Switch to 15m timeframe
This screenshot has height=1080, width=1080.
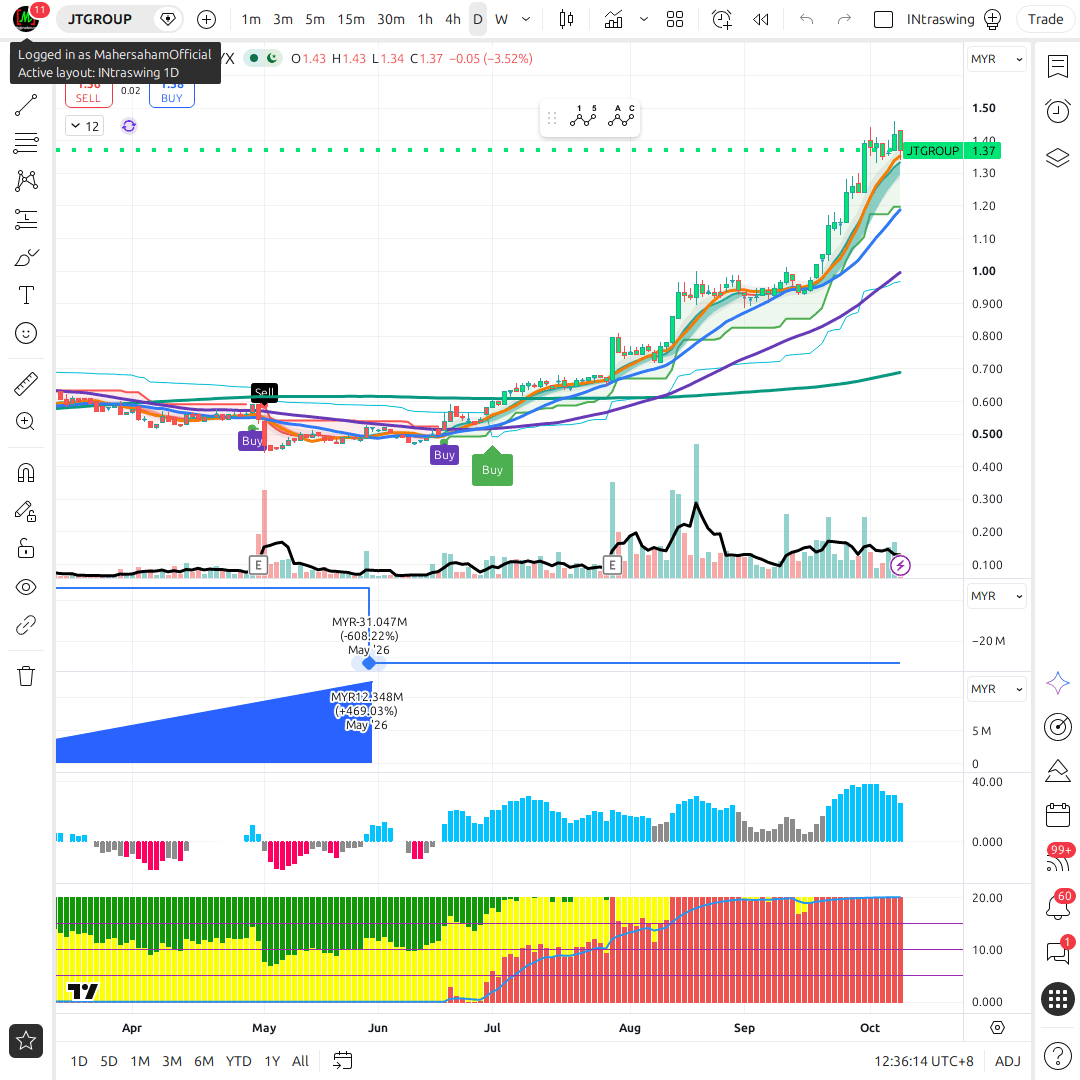click(351, 19)
